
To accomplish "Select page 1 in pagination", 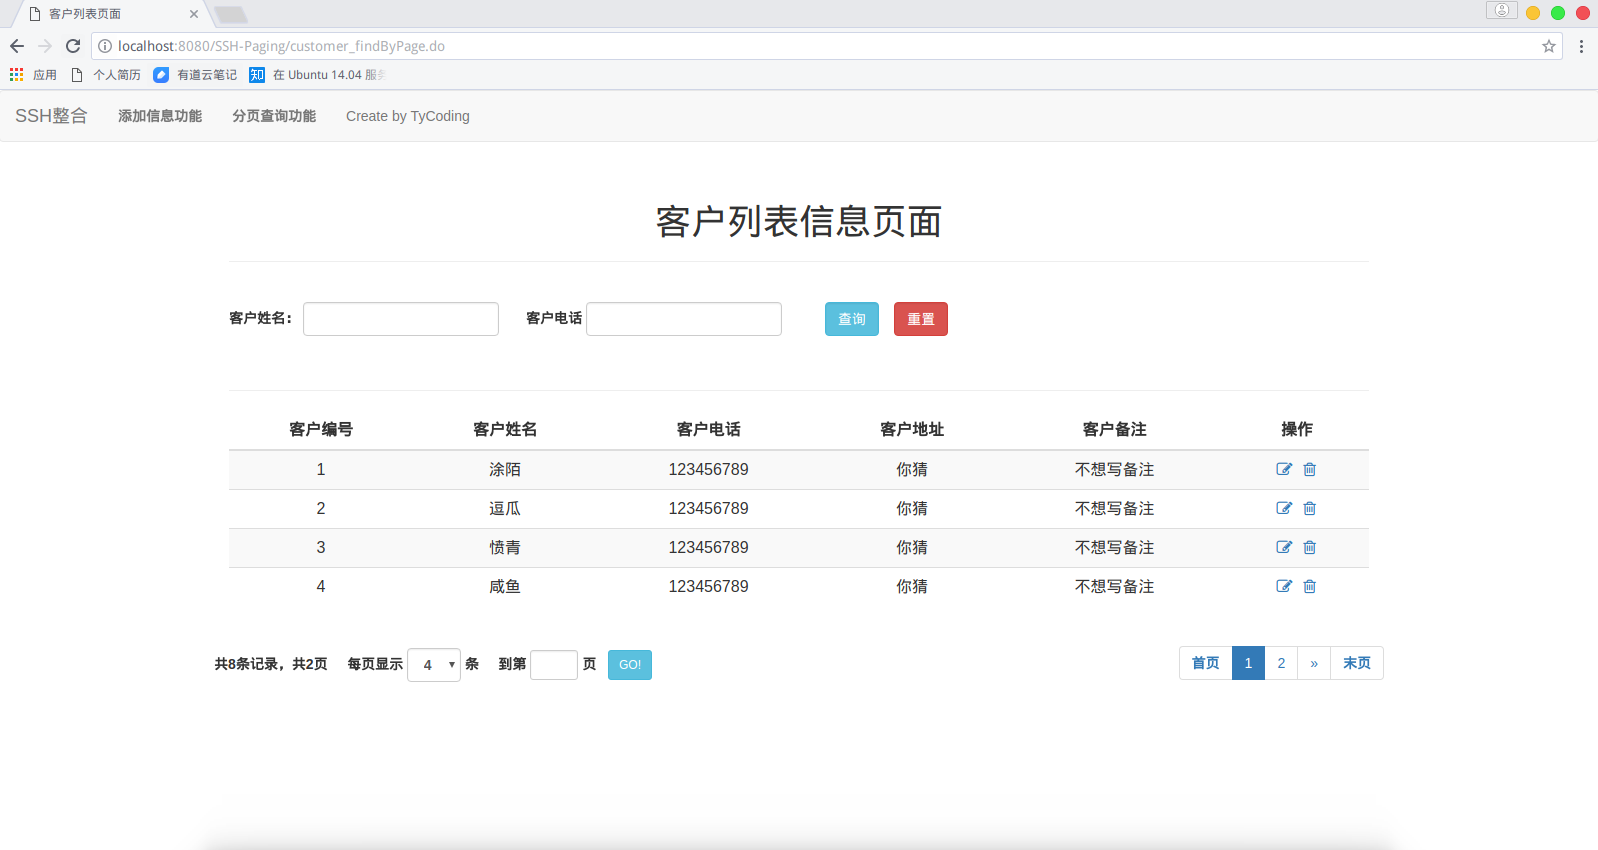I will 1248,663.
